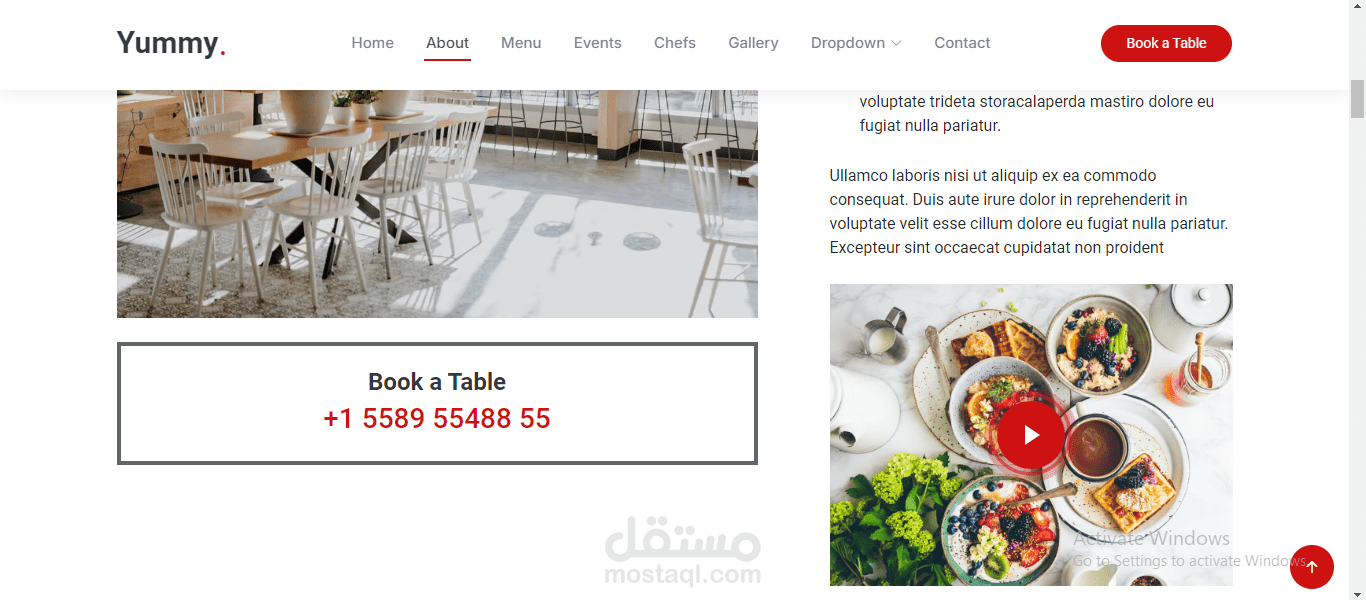
Task: Navigate to the Chefs section
Action: [x=675, y=43]
